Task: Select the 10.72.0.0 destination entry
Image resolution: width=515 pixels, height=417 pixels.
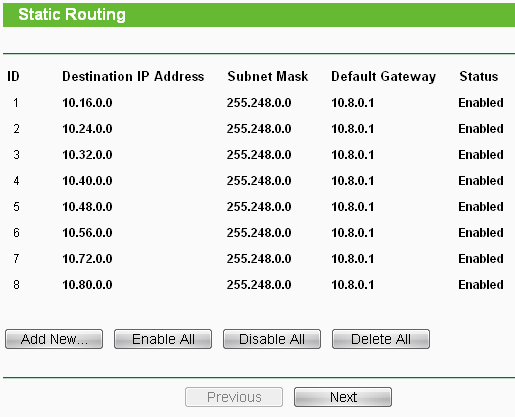Action: tap(87, 259)
